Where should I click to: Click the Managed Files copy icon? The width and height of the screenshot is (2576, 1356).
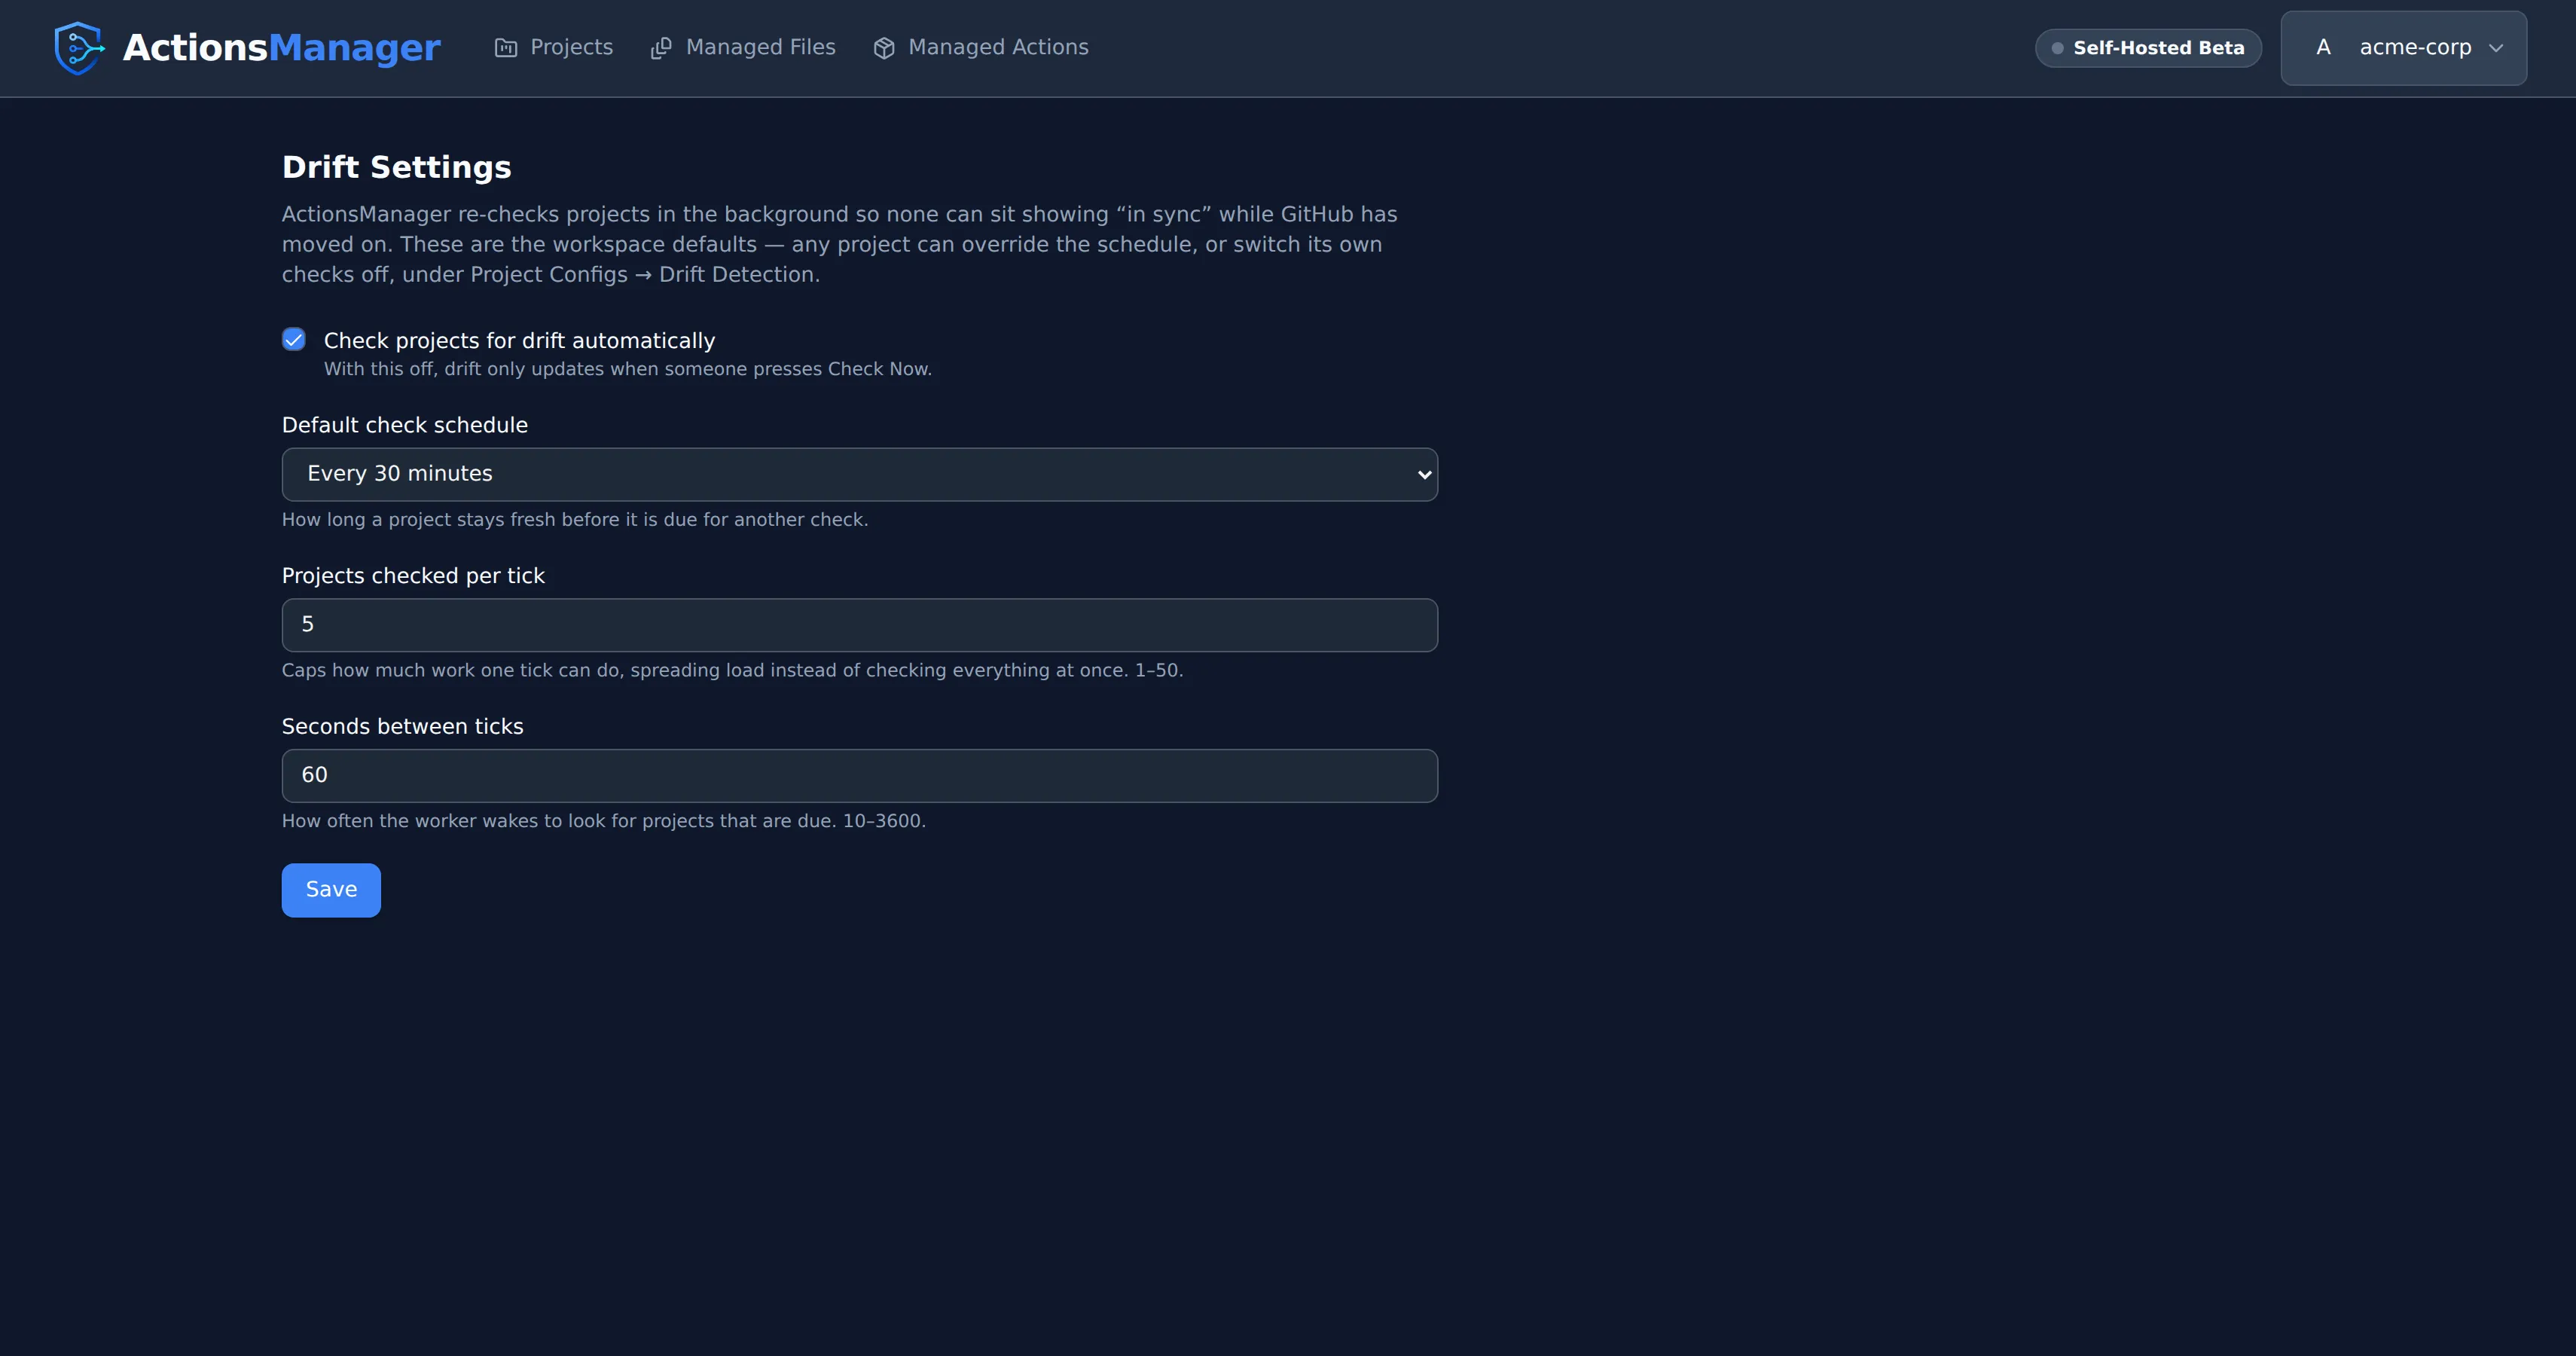[661, 48]
